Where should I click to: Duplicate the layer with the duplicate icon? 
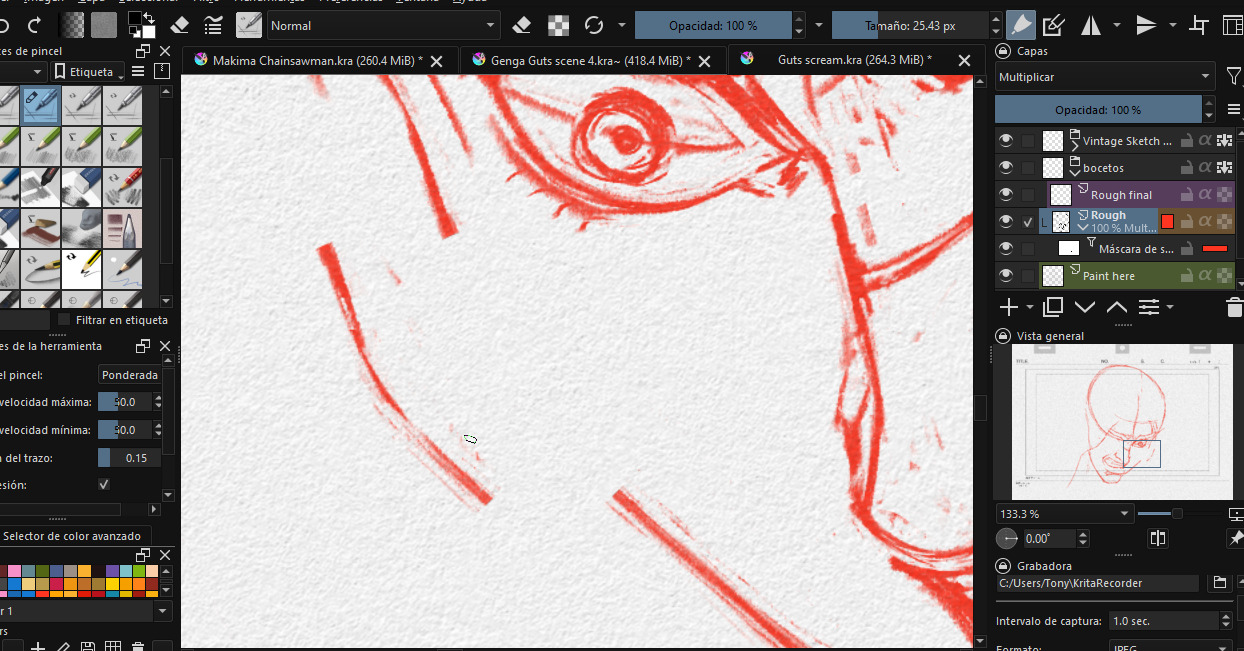[x=1053, y=307]
